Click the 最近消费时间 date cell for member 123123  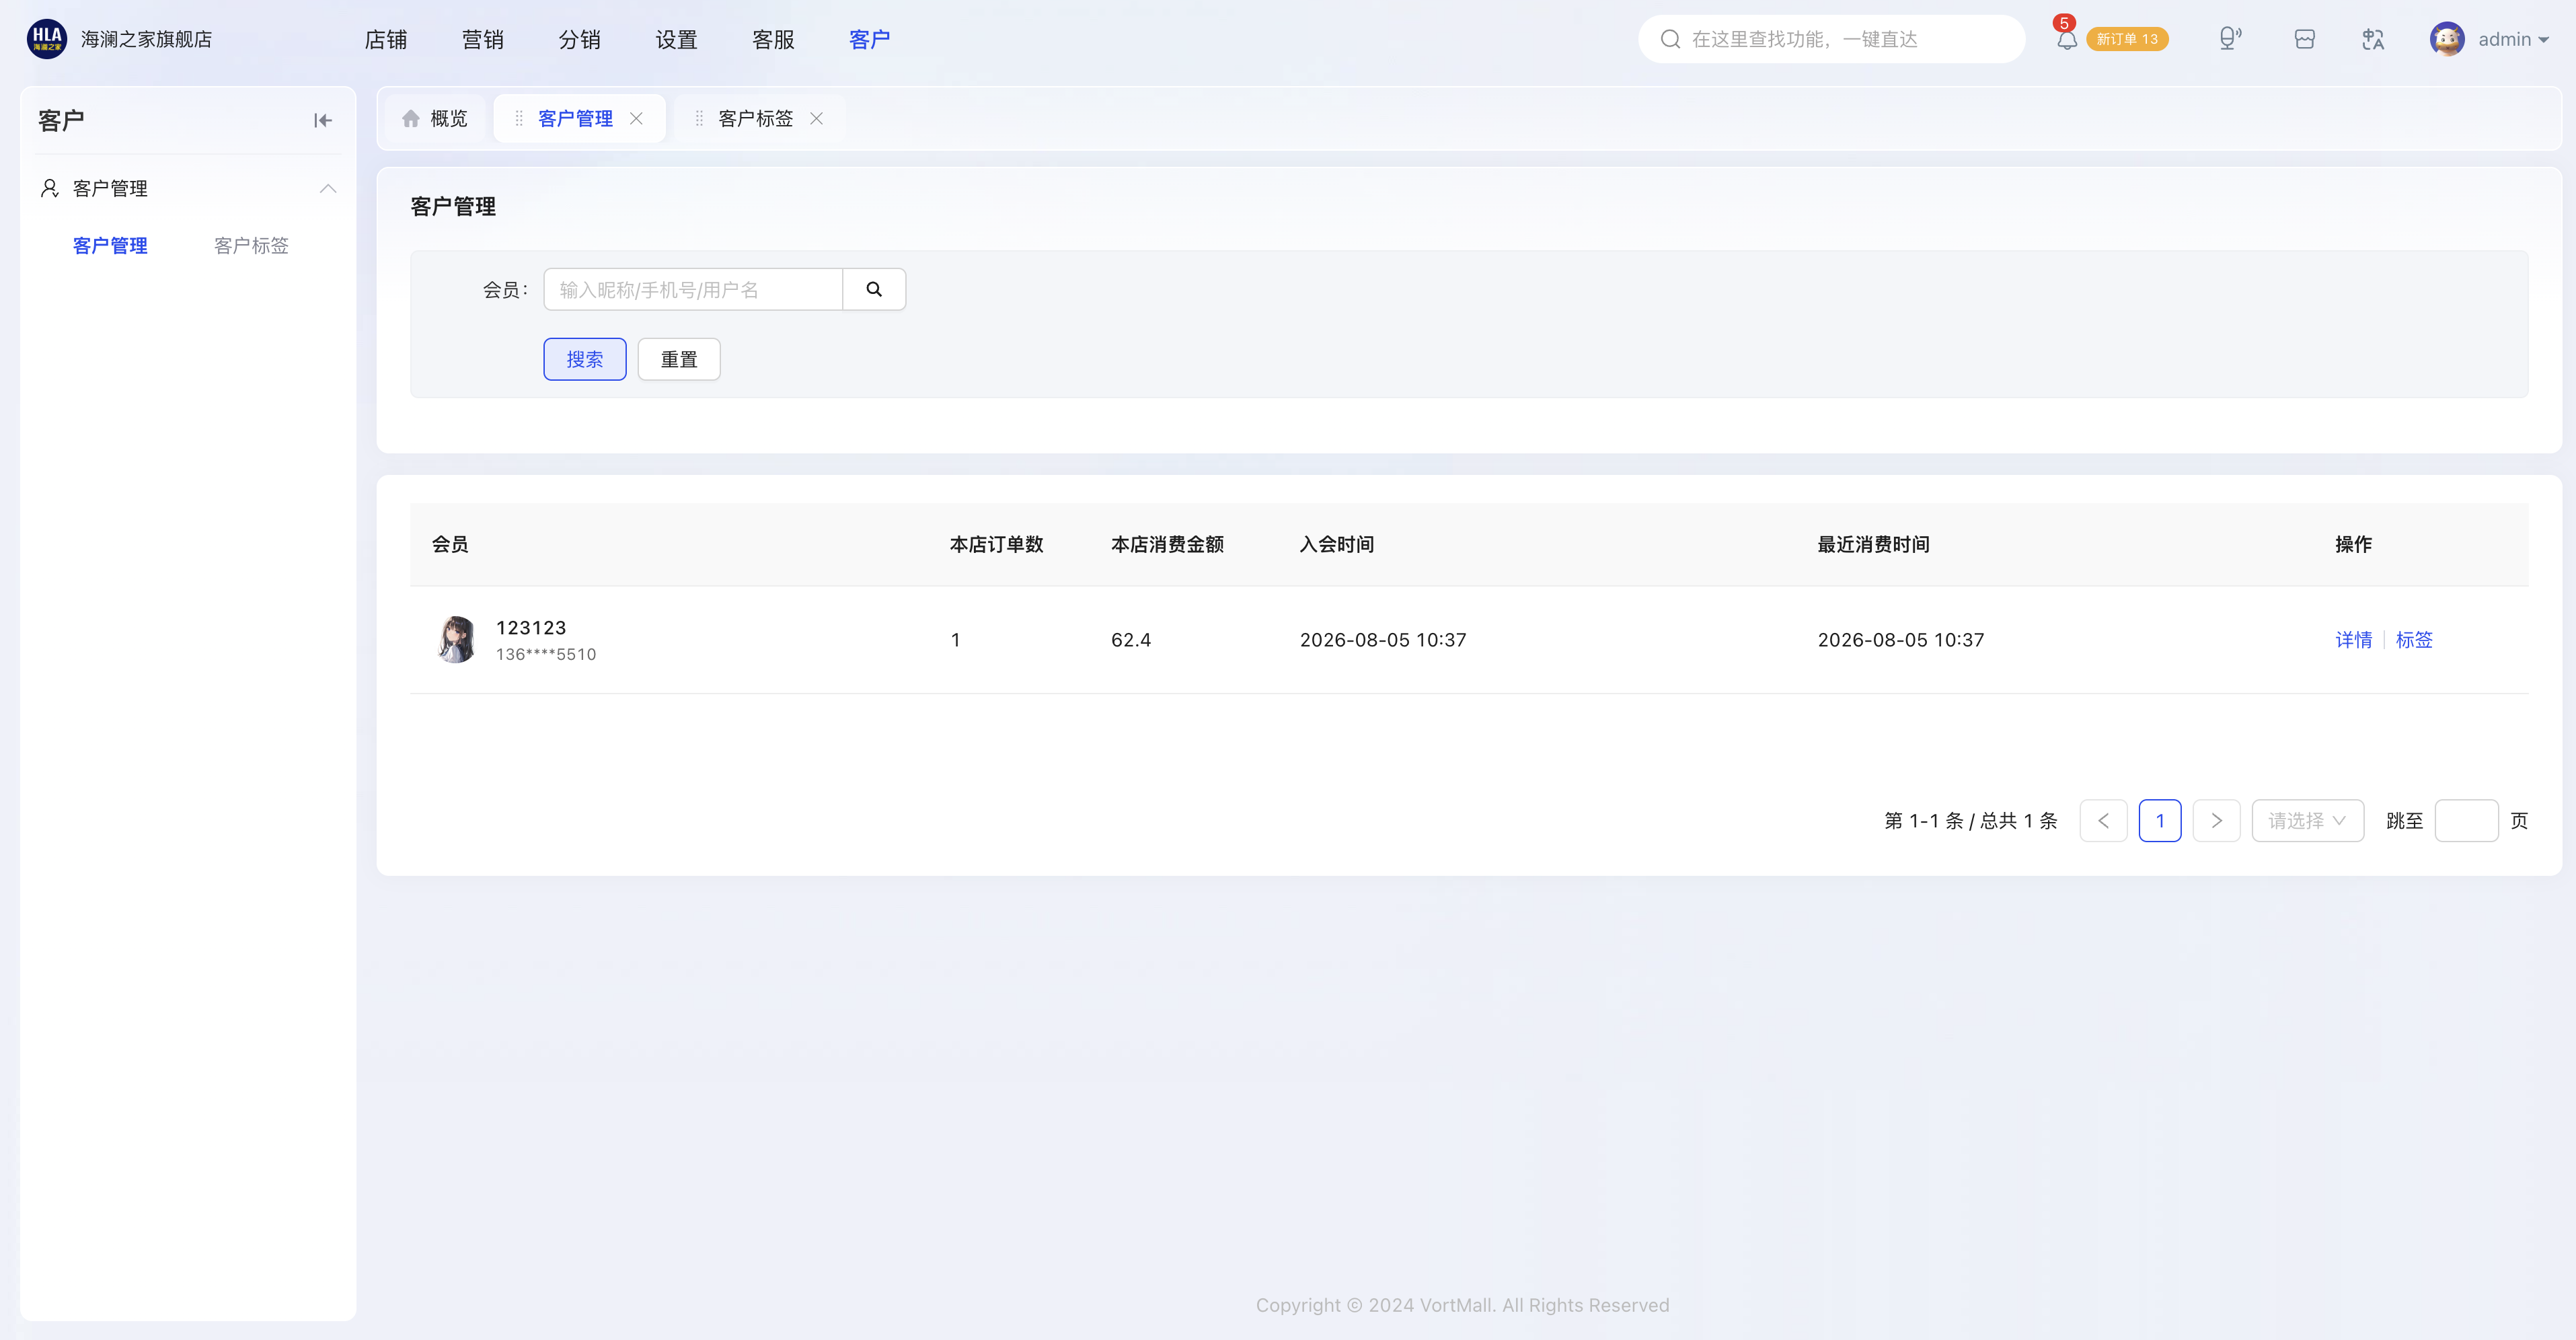coord(1900,640)
